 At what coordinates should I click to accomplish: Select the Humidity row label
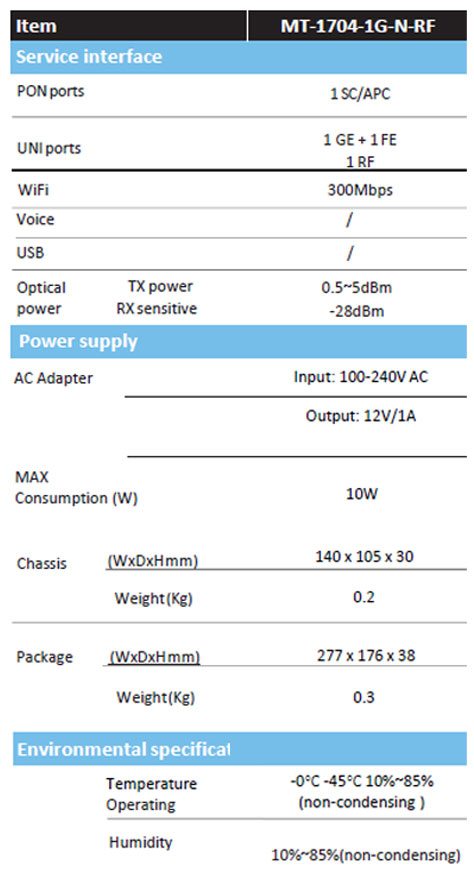click(140, 842)
